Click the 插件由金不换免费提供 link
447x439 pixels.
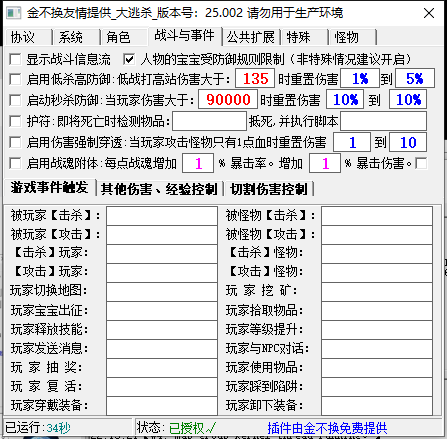point(327,428)
